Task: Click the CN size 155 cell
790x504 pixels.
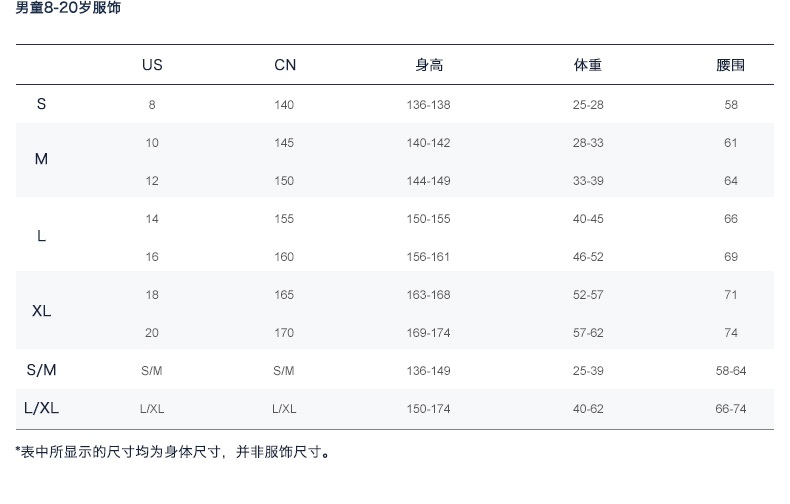Action: click(x=284, y=219)
